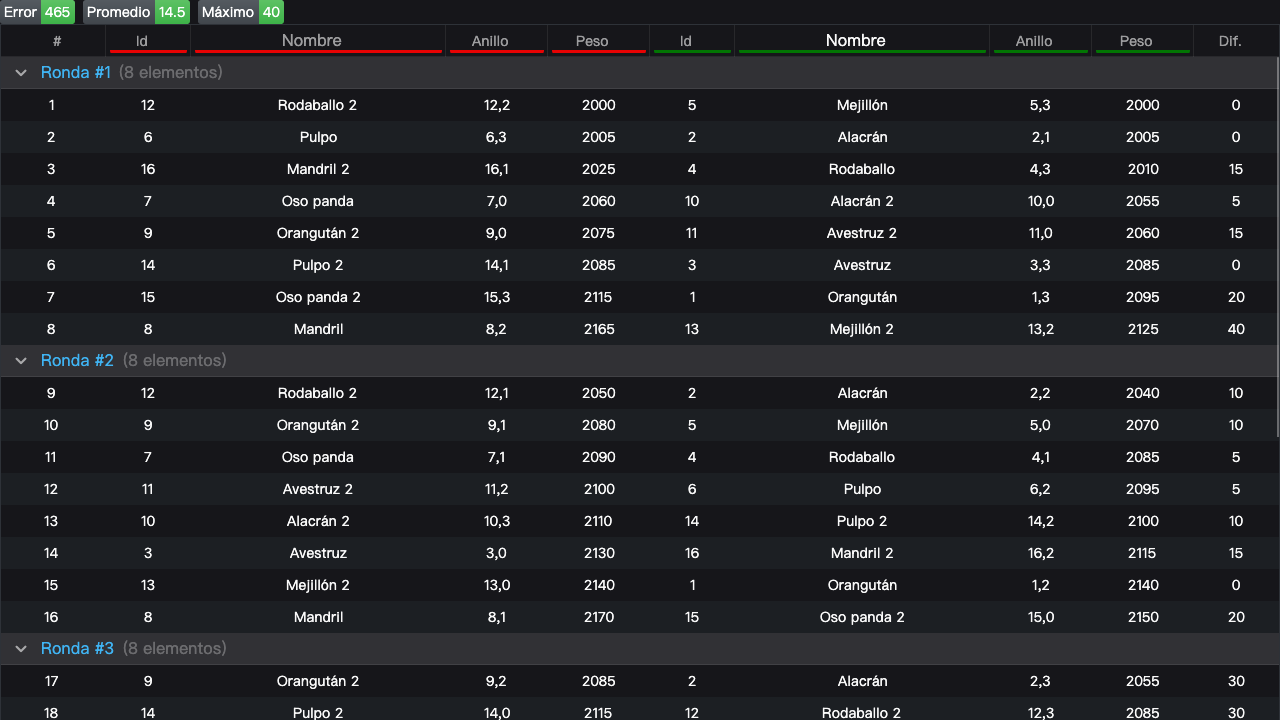Sort by the red-underlined Peso header
The height and width of the screenshot is (720, 1280).
(x=592, y=41)
